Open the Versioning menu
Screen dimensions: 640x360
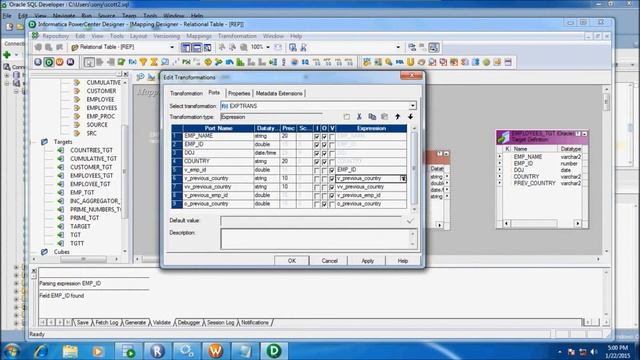tap(166, 36)
